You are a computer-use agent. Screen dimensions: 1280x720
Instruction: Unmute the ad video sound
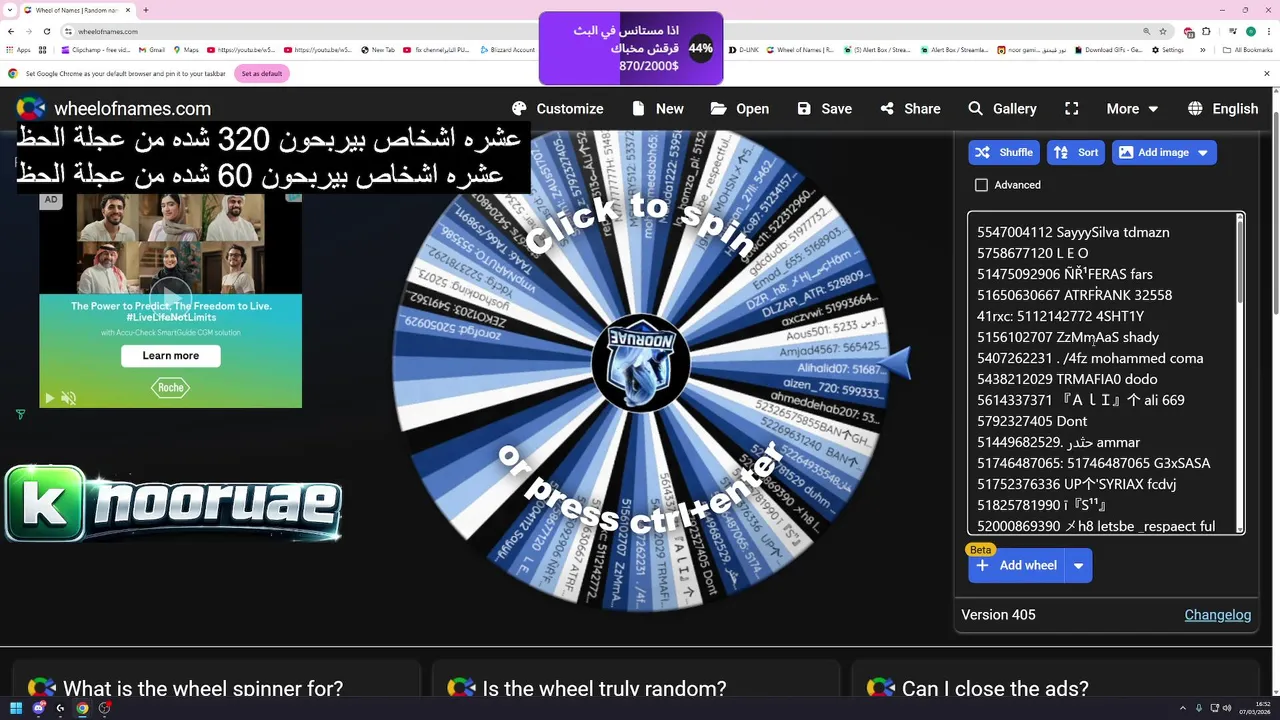[69, 398]
